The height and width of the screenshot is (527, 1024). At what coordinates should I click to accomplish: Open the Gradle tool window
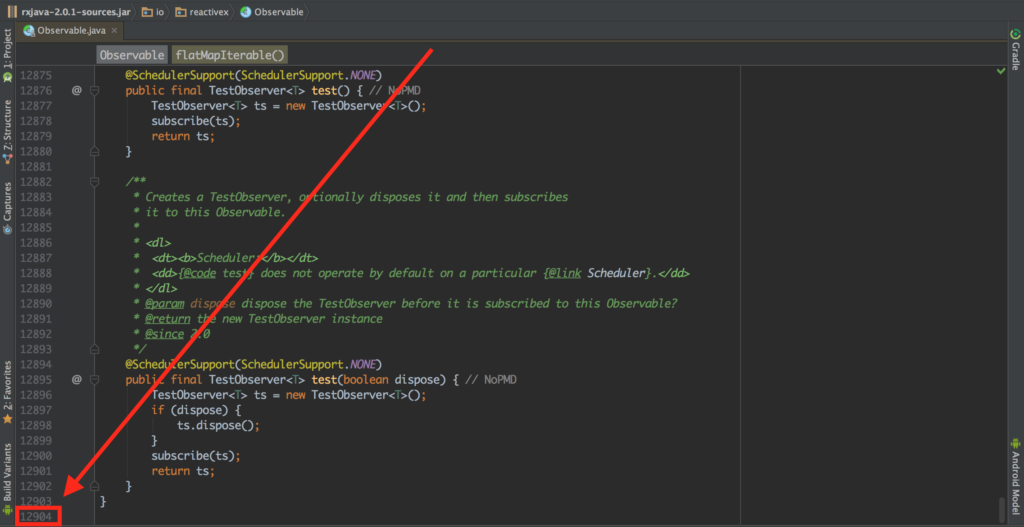pos(1016,49)
